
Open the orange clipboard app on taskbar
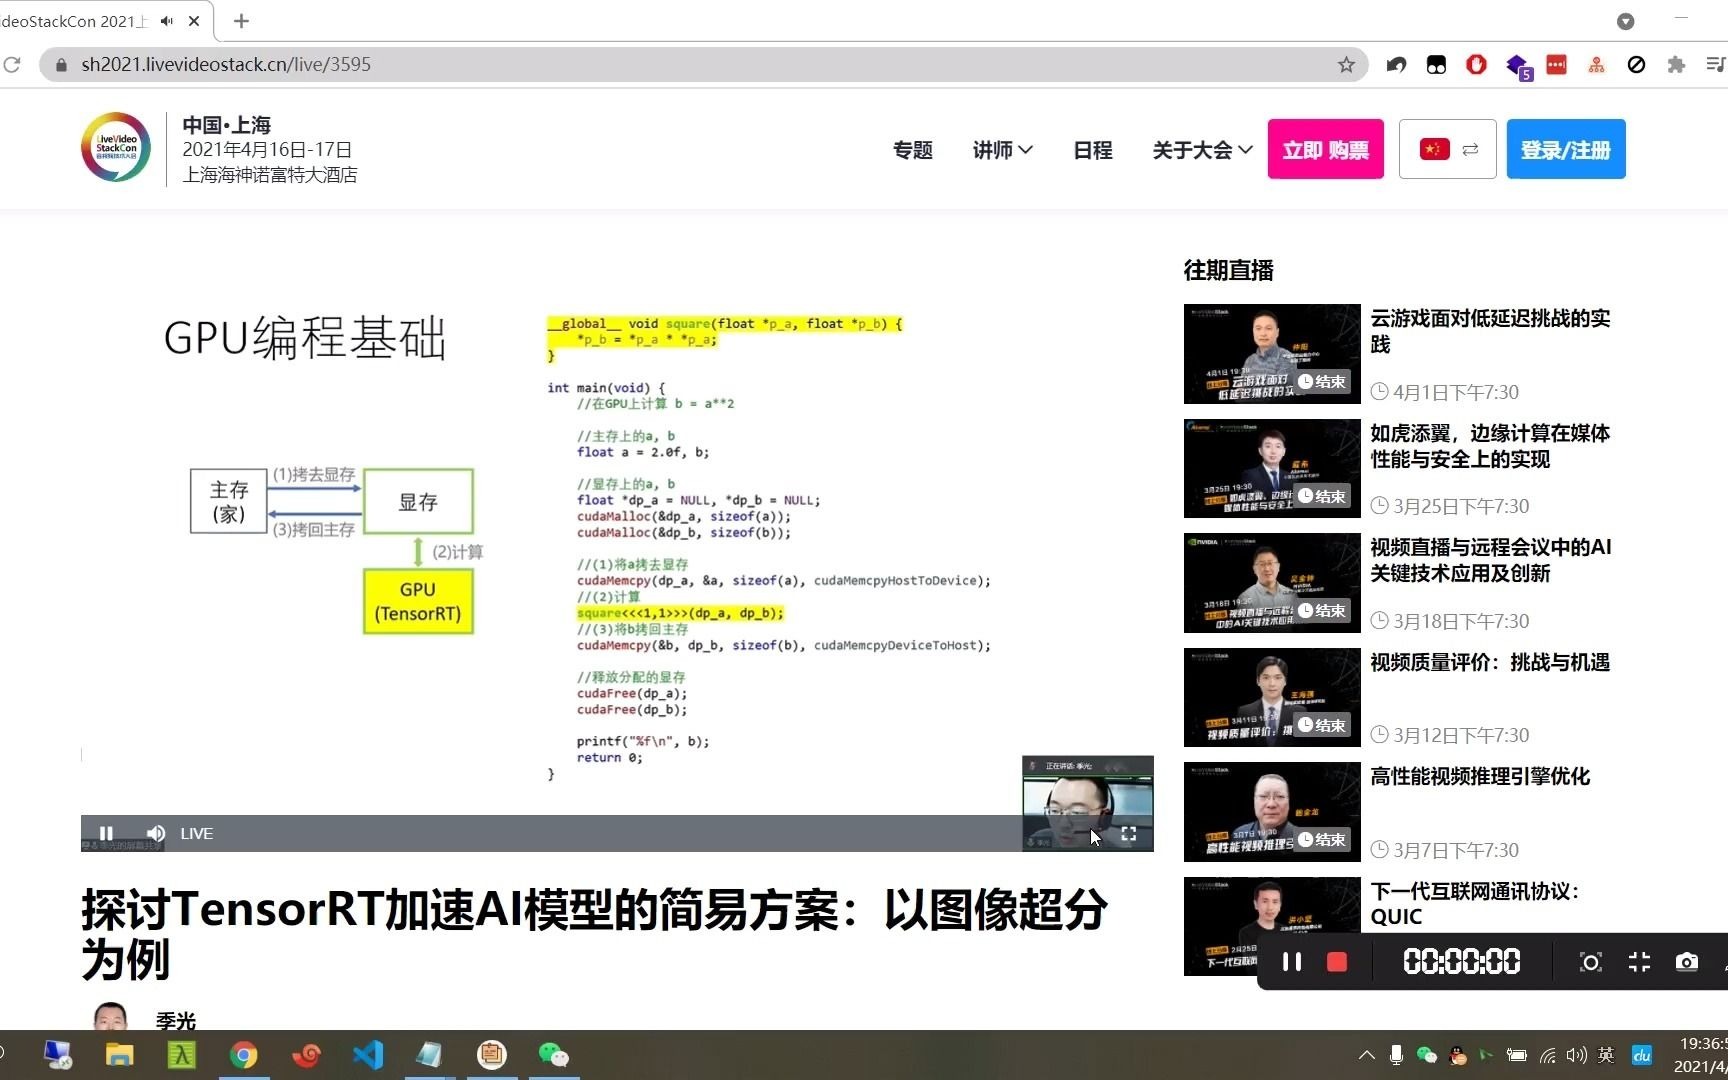coord(491,1055)
